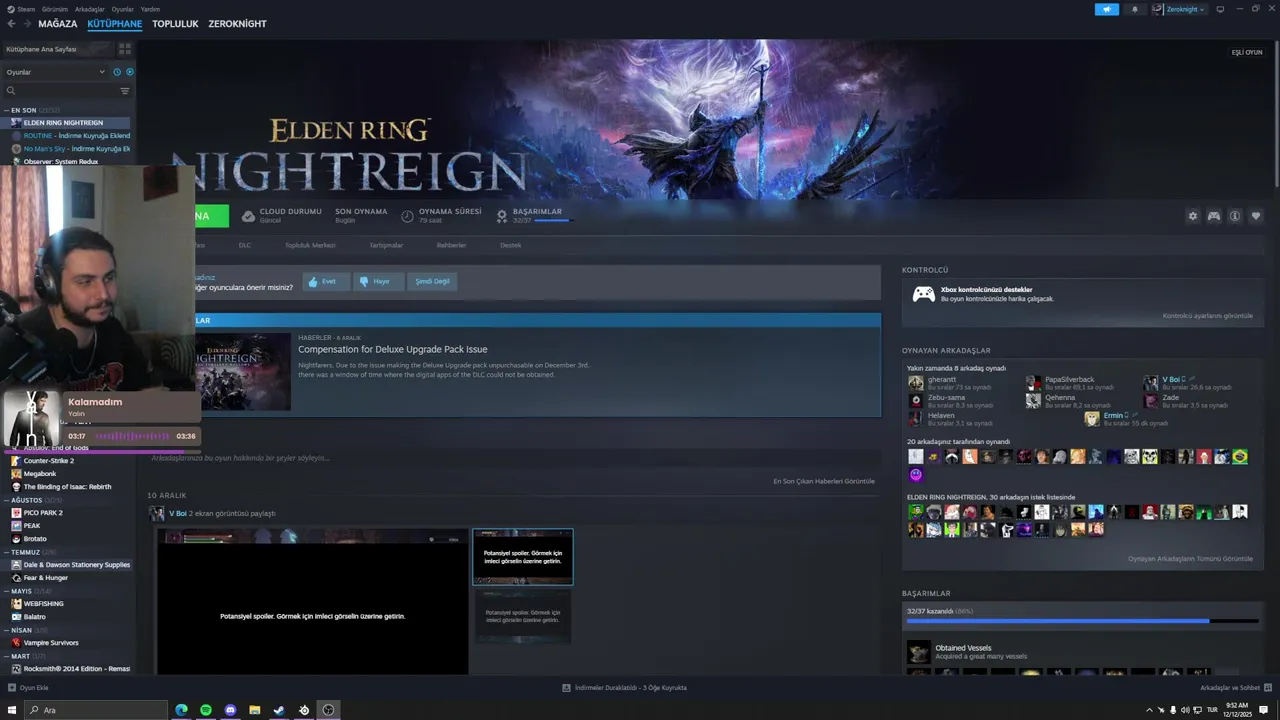Screen dimensions: 1280x720
Task: Select ELDEN RING NIGHTREIGN in game list
Action: point(67,123)
